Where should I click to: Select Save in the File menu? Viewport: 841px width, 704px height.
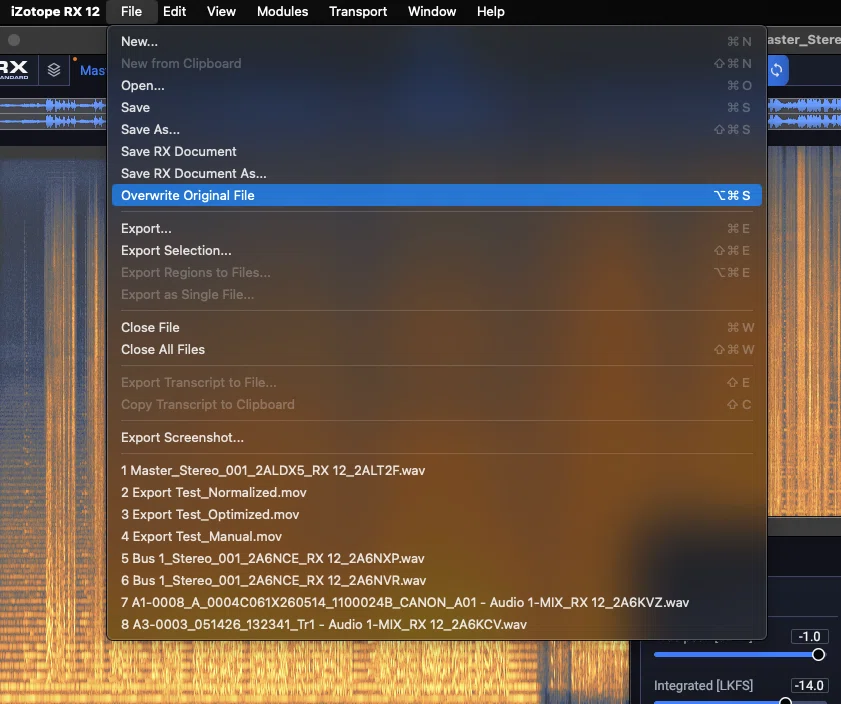(437, 107)
